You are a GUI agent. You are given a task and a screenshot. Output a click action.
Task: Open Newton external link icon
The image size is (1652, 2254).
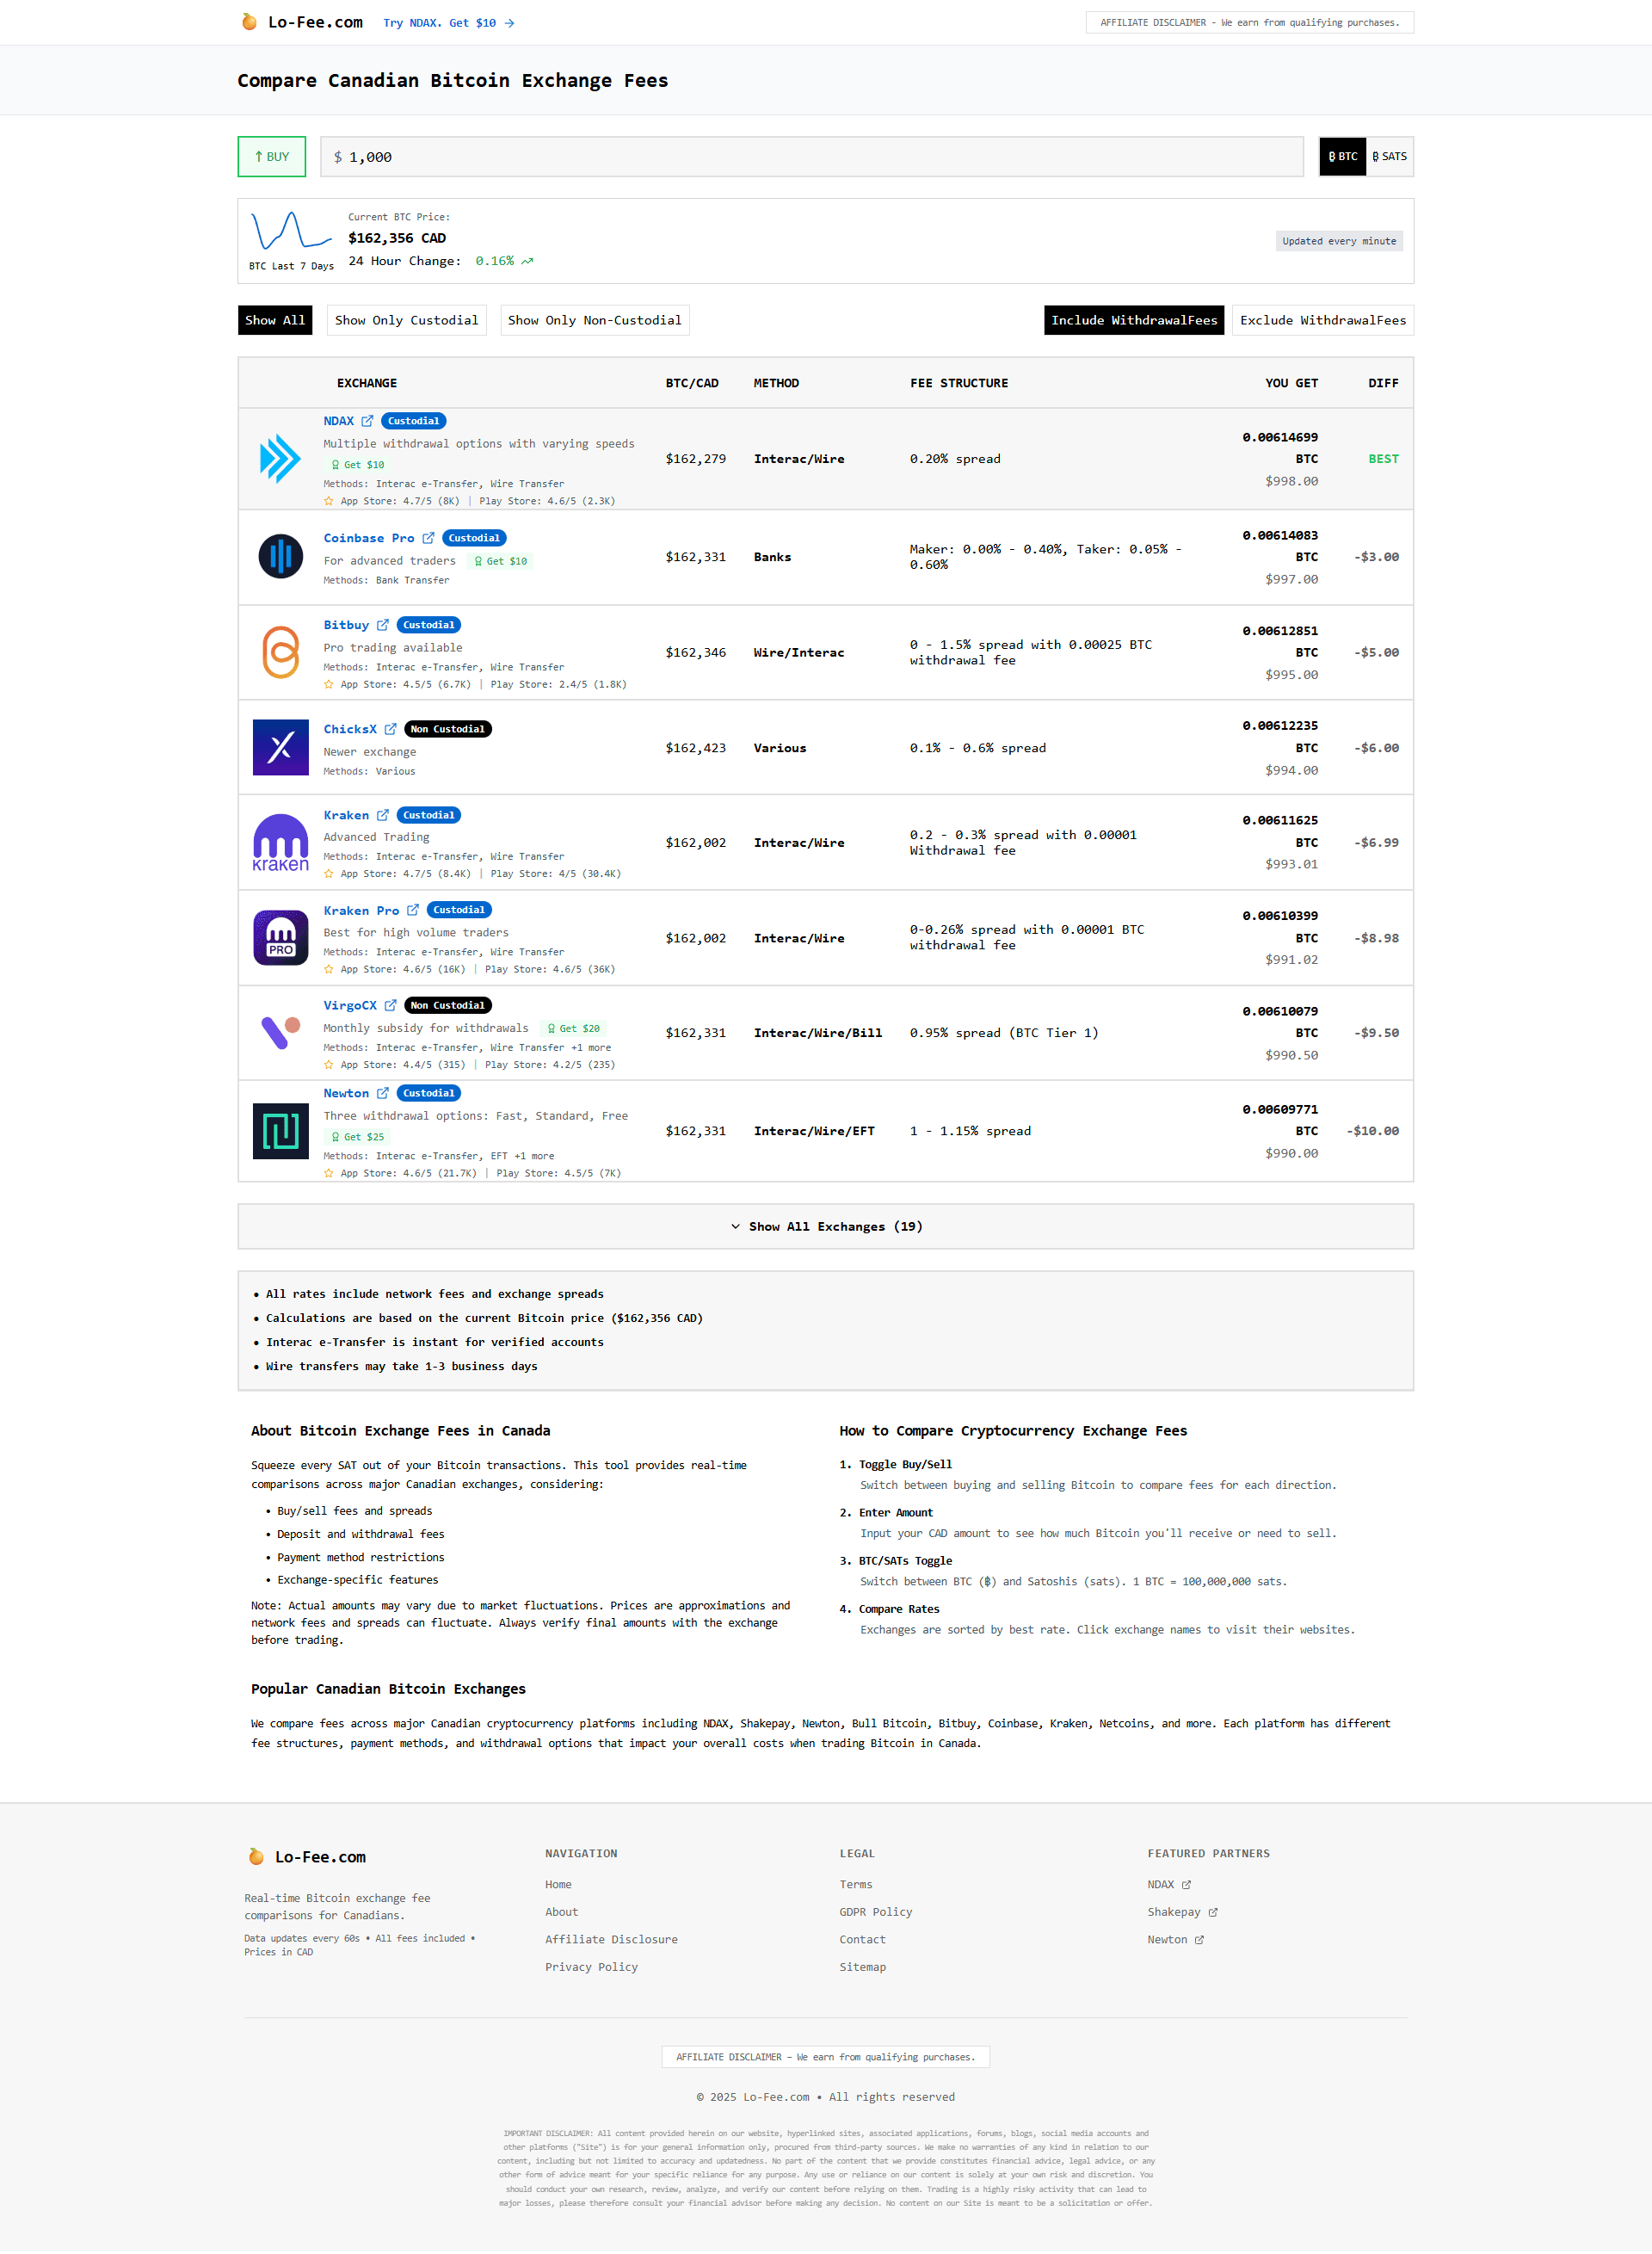pos(383,1093)
